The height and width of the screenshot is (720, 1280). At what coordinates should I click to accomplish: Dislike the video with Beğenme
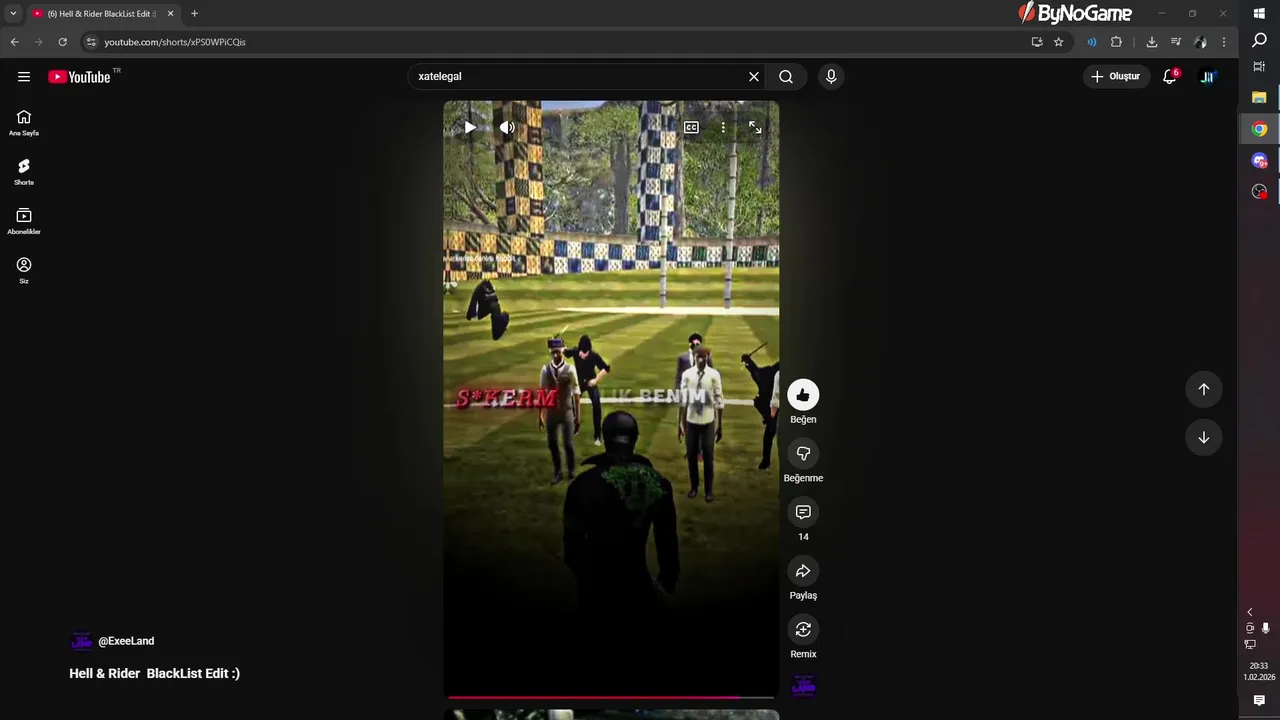pyautogui.click(x=803, y=453)
